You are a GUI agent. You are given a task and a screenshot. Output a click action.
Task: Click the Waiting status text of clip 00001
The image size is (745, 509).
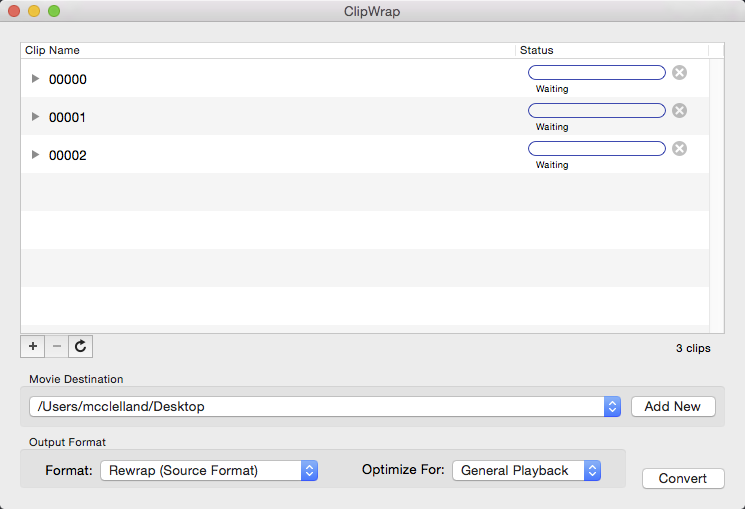pos(552,127)
